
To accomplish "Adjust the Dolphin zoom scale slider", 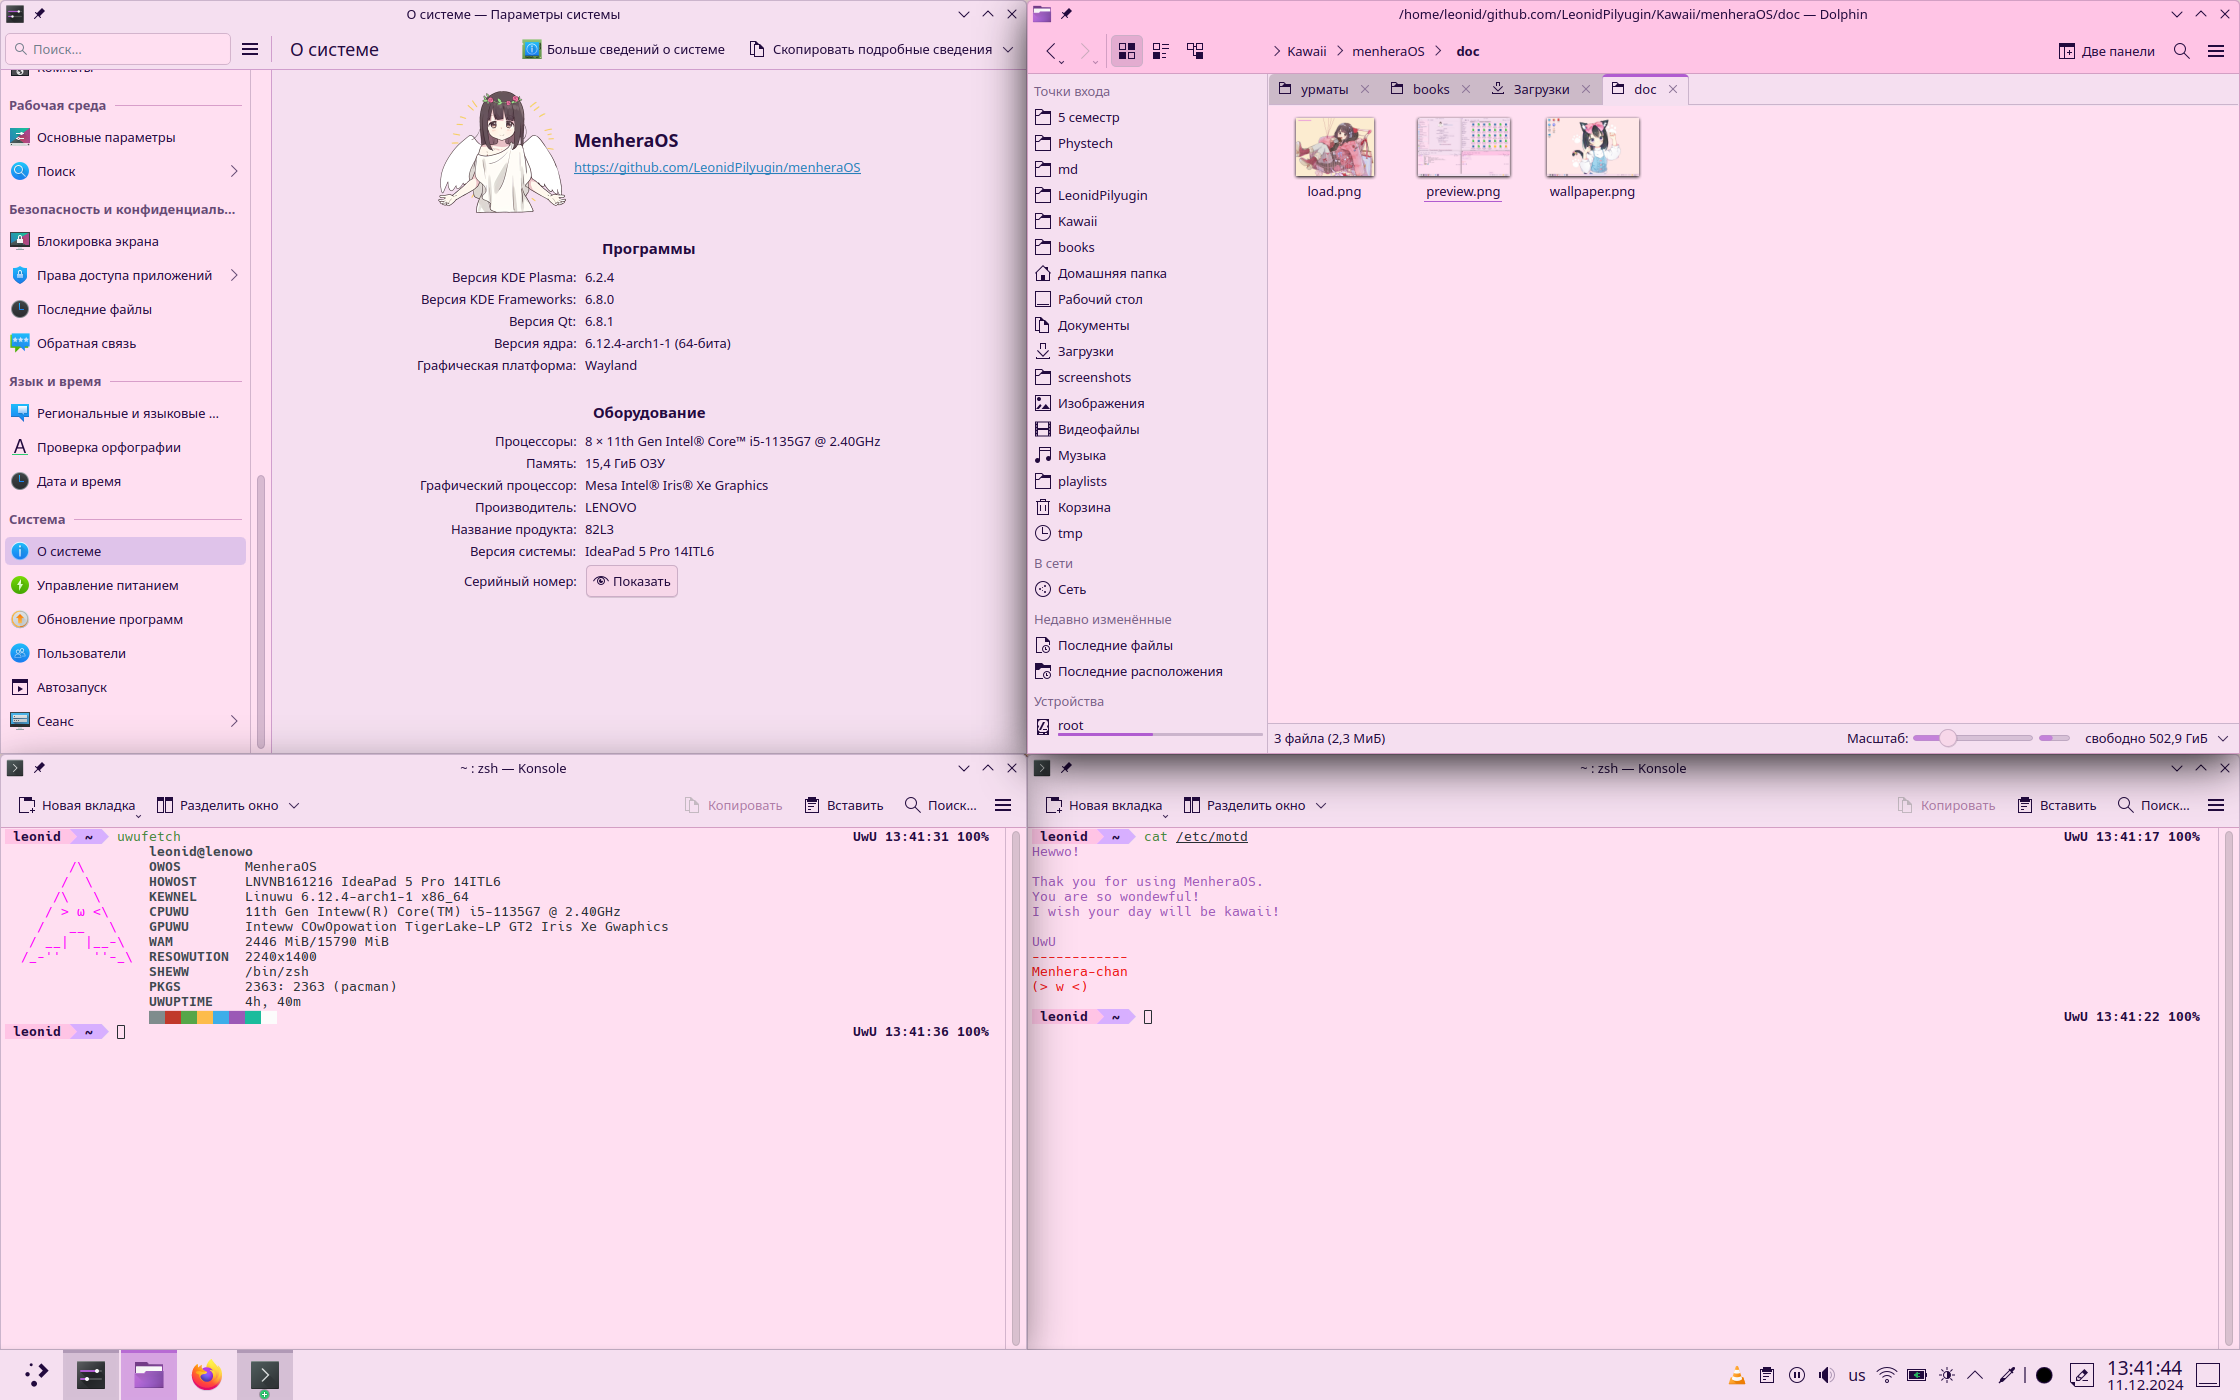I will click(x=1948, y=738).
